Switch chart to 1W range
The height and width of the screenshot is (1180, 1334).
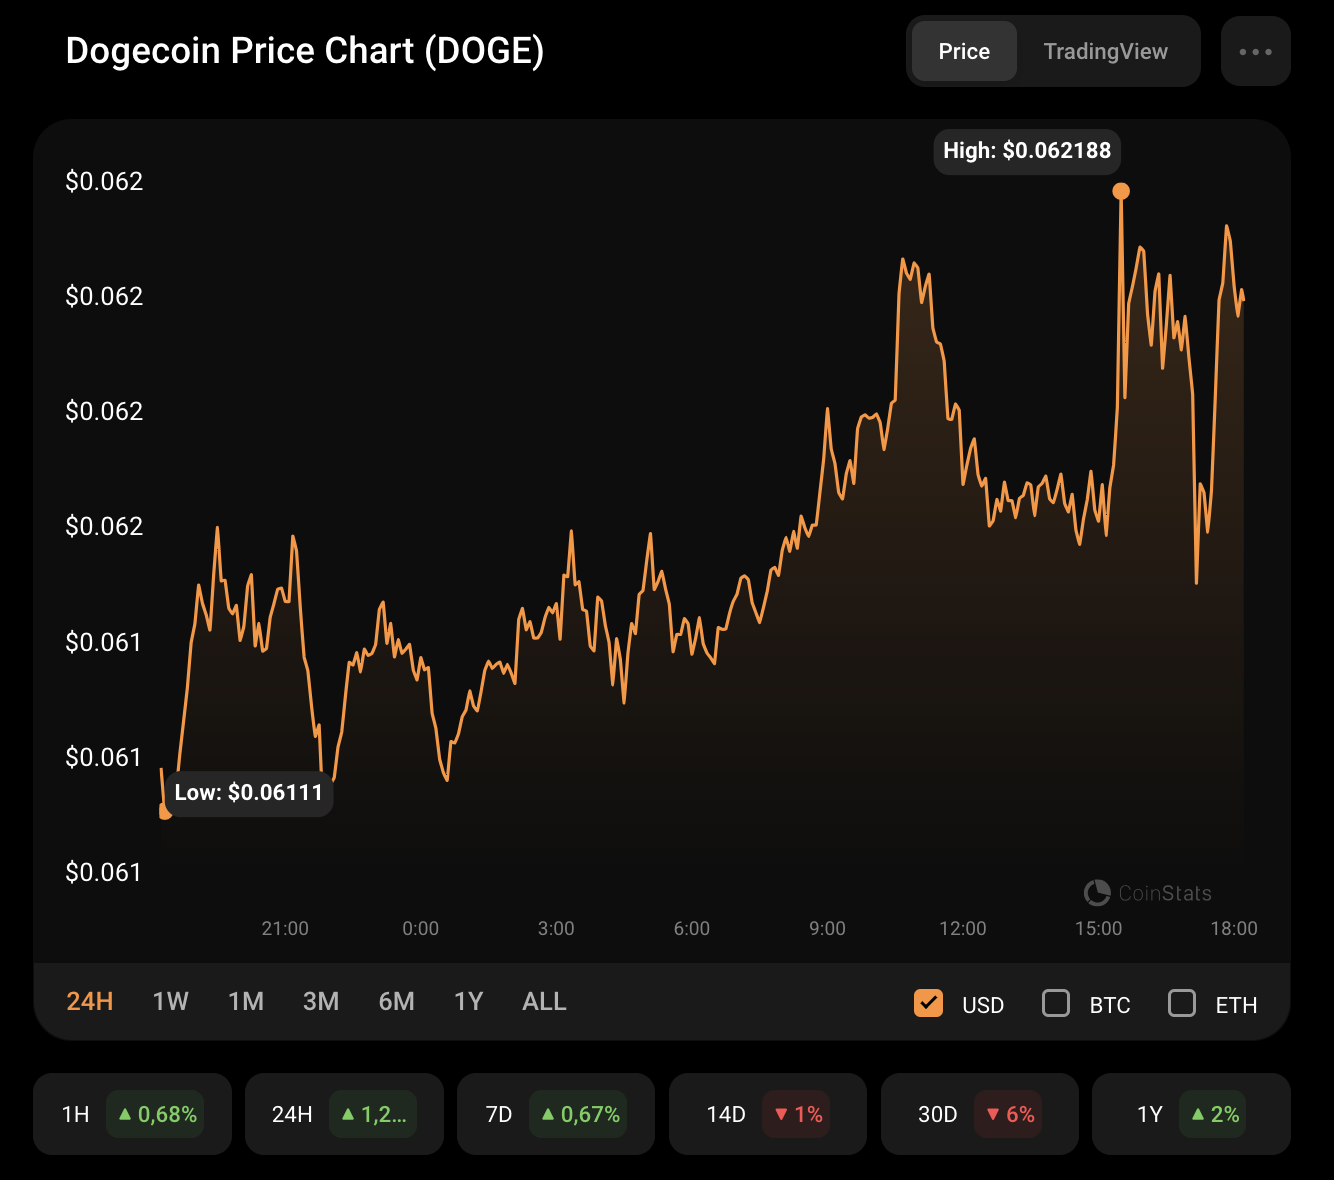(x=171, y=1001)
